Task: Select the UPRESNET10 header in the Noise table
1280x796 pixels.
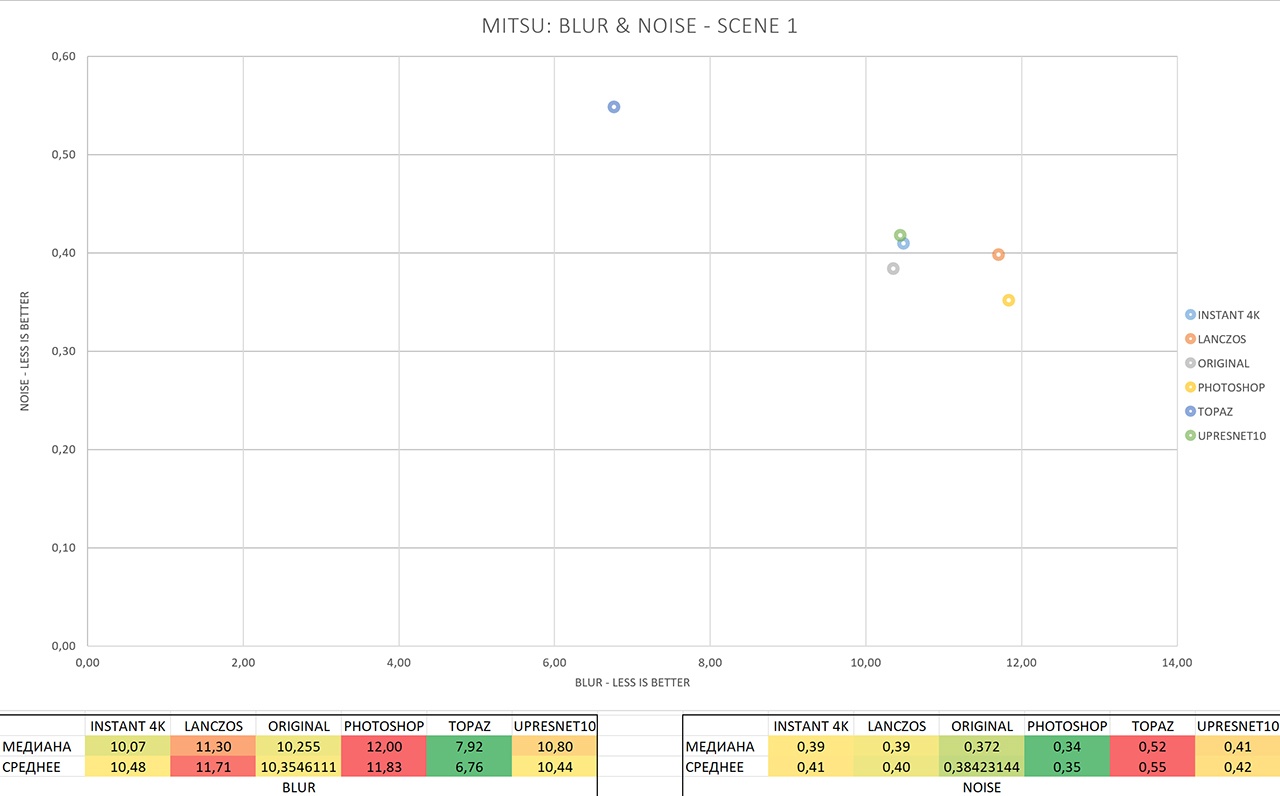Action: click(1237, 726)
